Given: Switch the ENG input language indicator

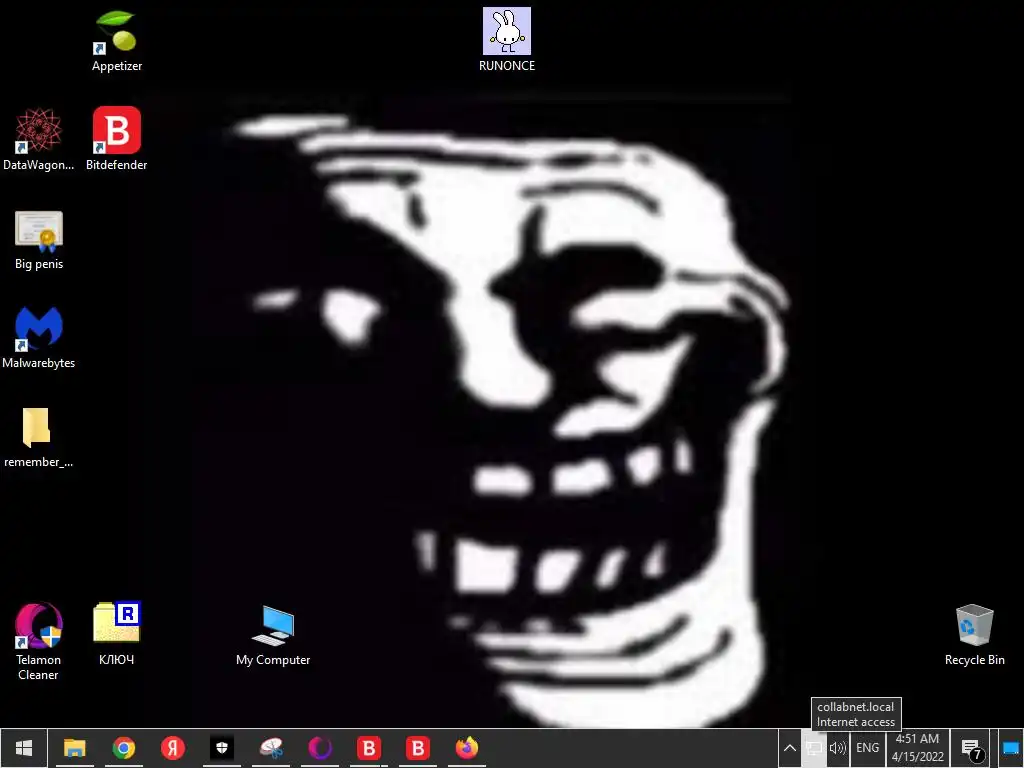Looking at the screenshot, I should click(x=867, y=748).
